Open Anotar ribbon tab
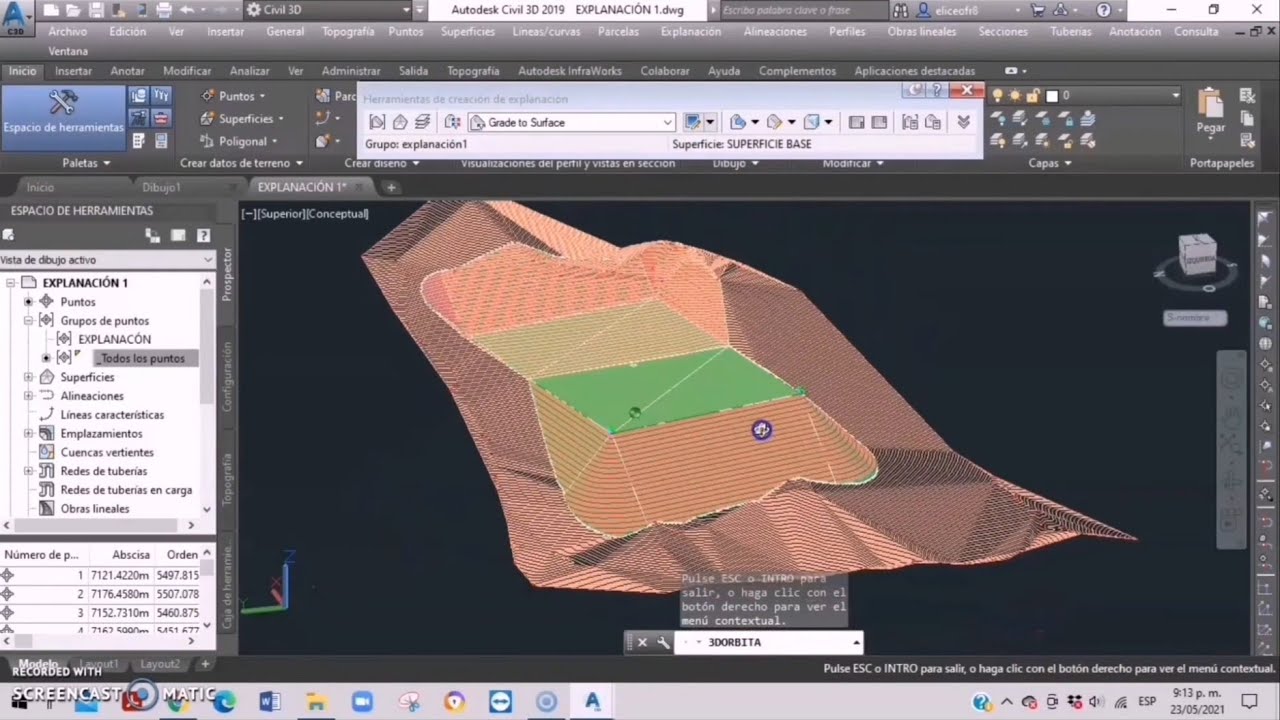 (128, 71)
